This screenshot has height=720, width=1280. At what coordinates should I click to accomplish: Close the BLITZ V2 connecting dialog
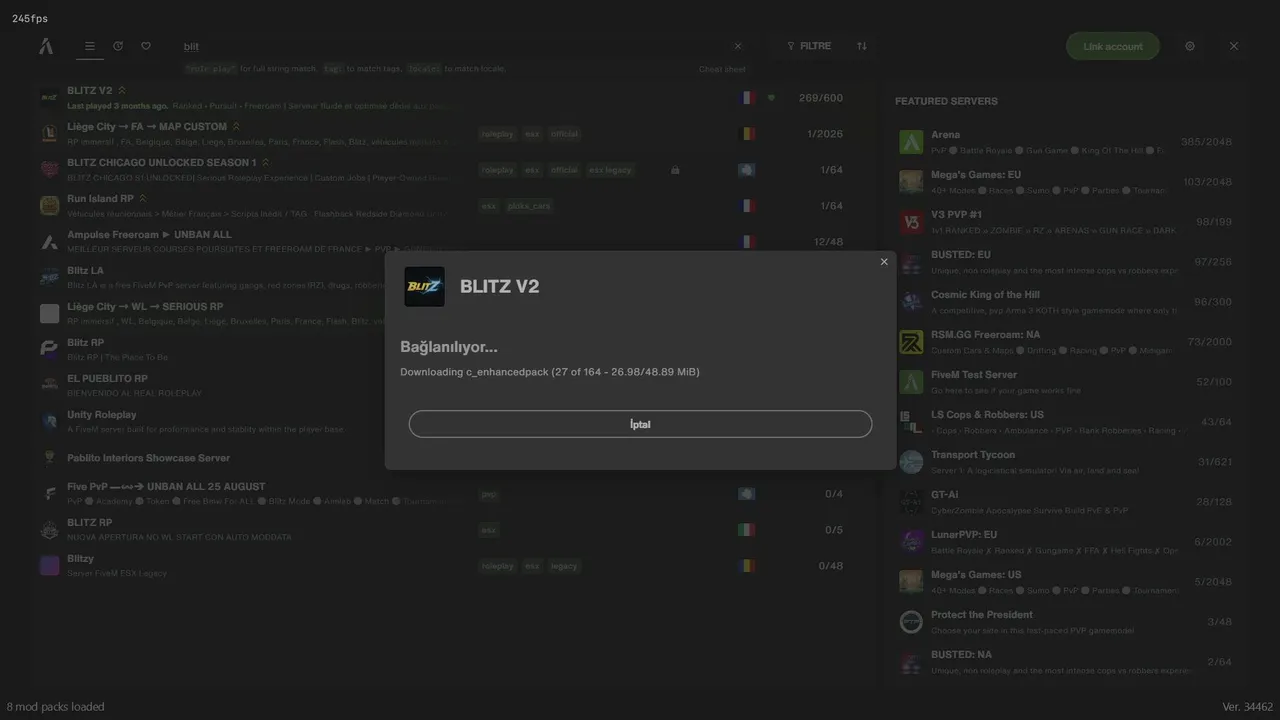click(884, 262)
